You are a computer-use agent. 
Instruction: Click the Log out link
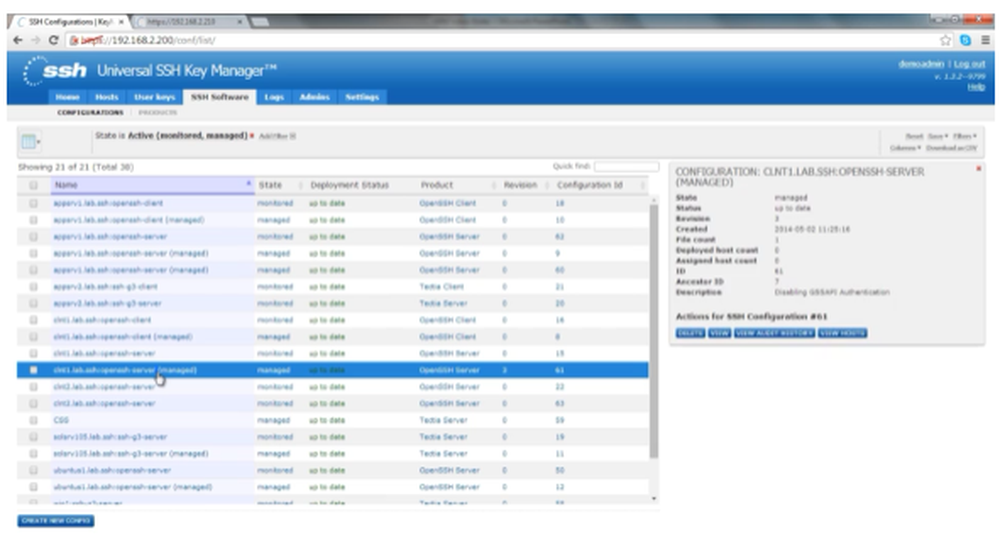pyautogui.click(x=969, y=64)
